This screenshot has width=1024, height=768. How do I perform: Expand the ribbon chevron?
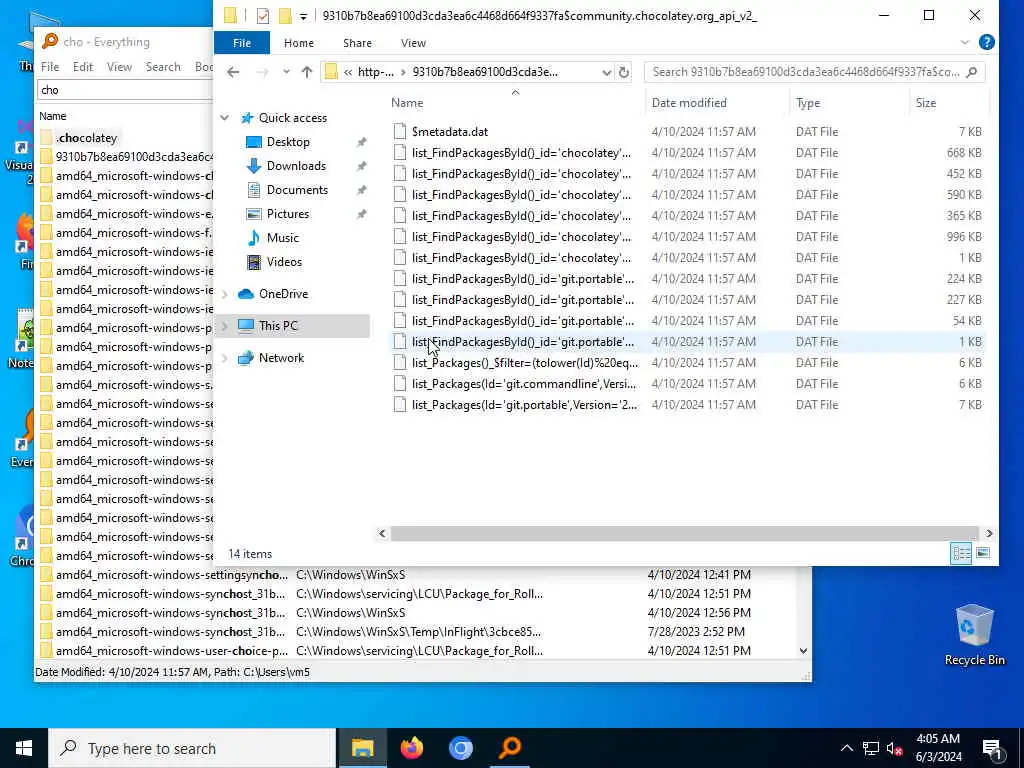(x=965, y=42)
